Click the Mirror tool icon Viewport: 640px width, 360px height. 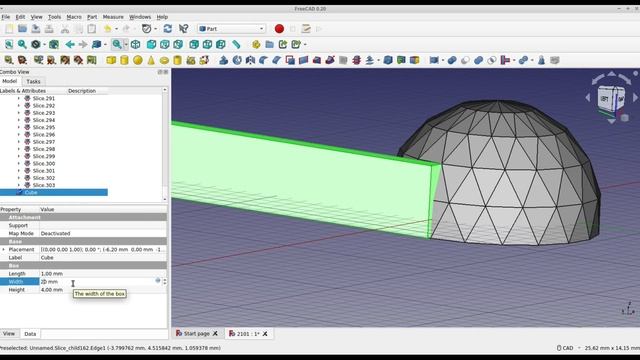tap(250, 60)
